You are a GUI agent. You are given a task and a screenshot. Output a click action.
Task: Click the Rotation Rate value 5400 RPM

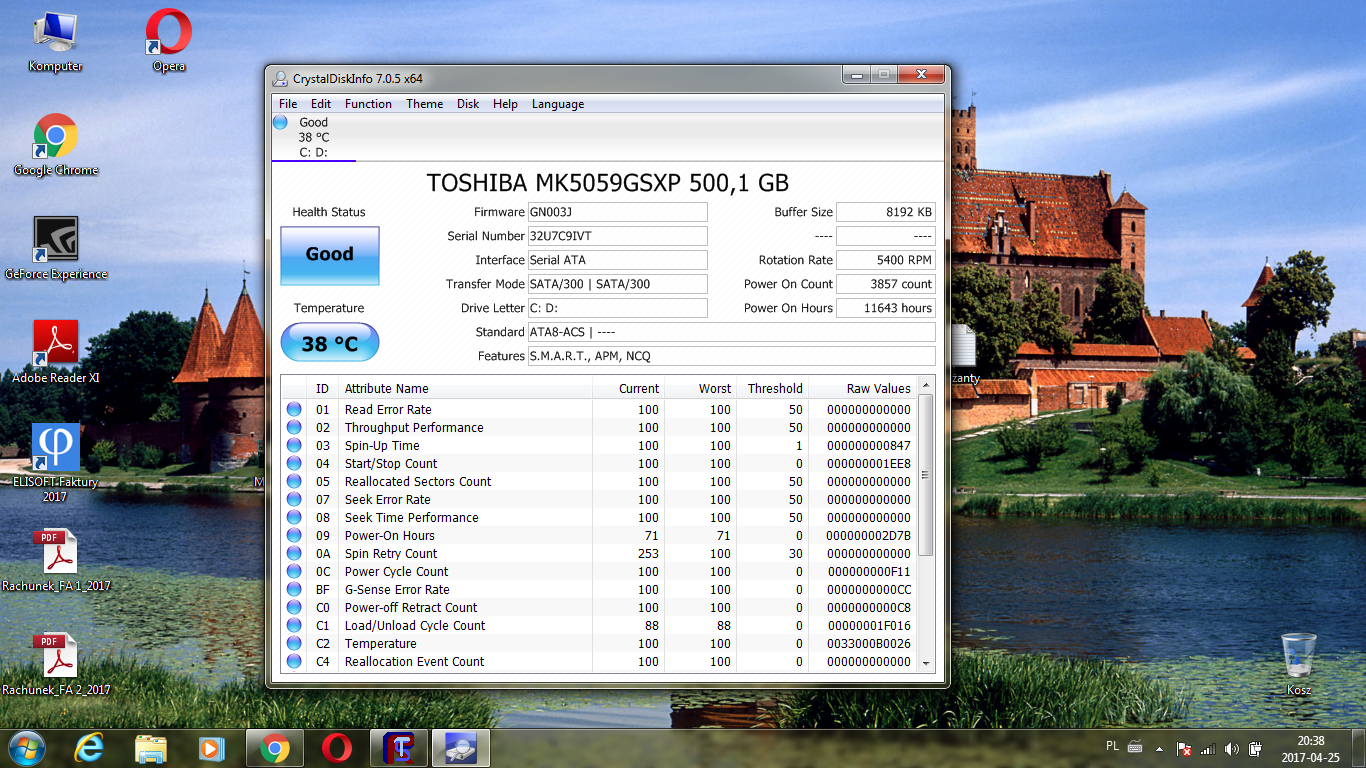[x=885, y=260]
